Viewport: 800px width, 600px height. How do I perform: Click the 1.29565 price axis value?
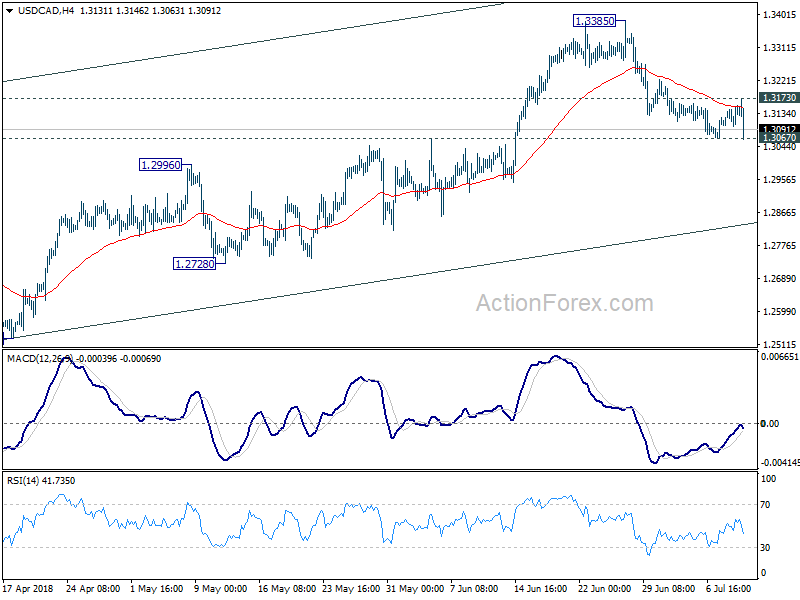point(779,180)
